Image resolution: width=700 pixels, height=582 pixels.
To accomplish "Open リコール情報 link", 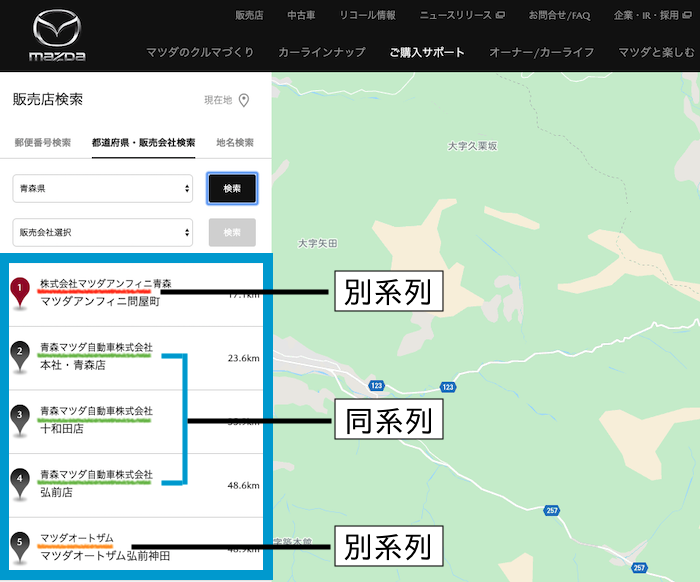I will (367, 15).
